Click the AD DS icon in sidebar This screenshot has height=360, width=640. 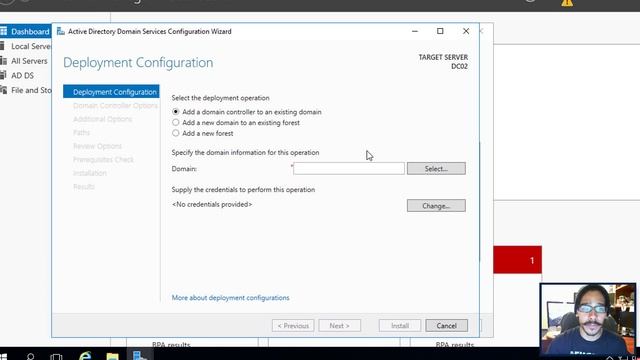tap(3, 76)
